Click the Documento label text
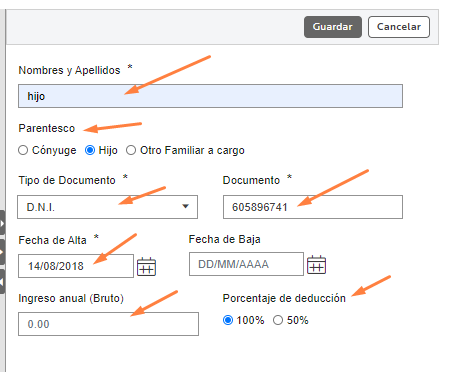Image resolution: width=454 pixels, height=372 pixels. [251, 180]
